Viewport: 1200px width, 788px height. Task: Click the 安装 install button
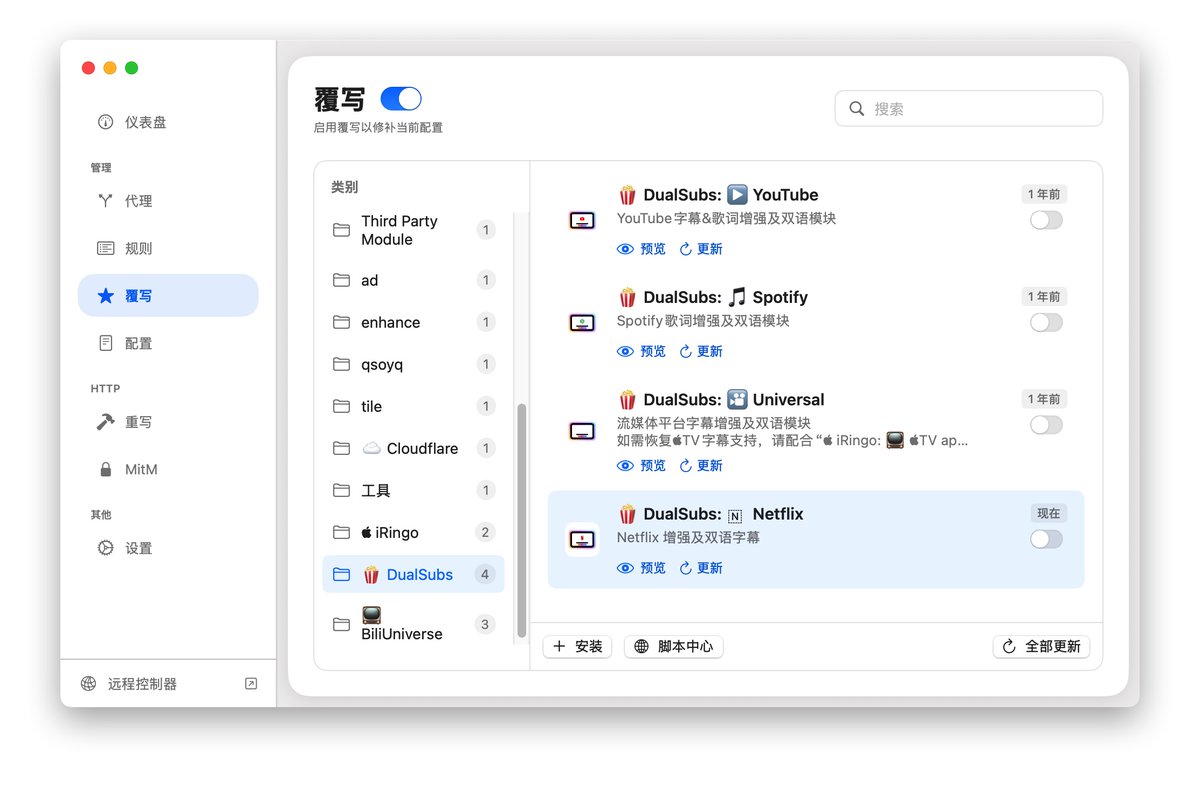tap(577, 646)
